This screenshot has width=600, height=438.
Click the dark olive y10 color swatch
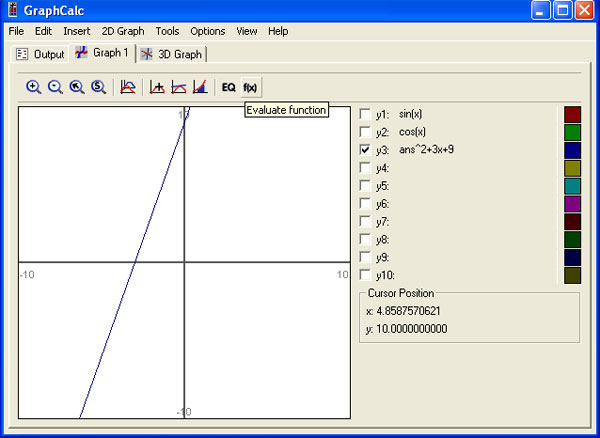(x=572, y=275)
